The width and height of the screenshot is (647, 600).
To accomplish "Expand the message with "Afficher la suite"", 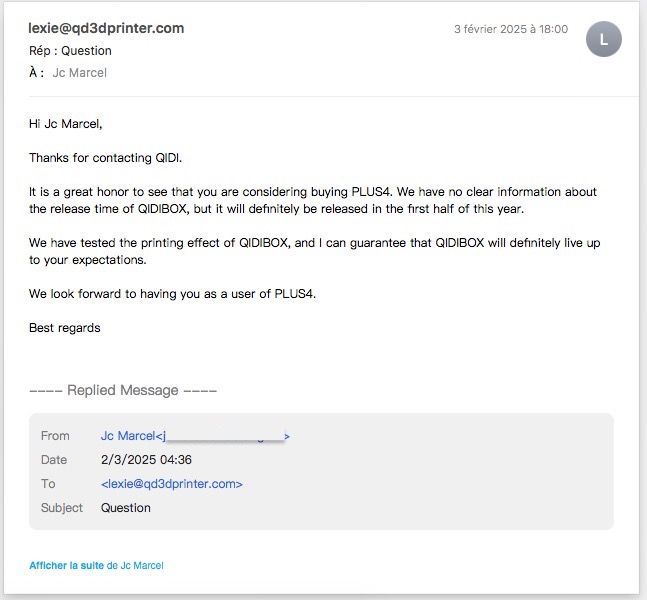I will click(x=66, y=566).
